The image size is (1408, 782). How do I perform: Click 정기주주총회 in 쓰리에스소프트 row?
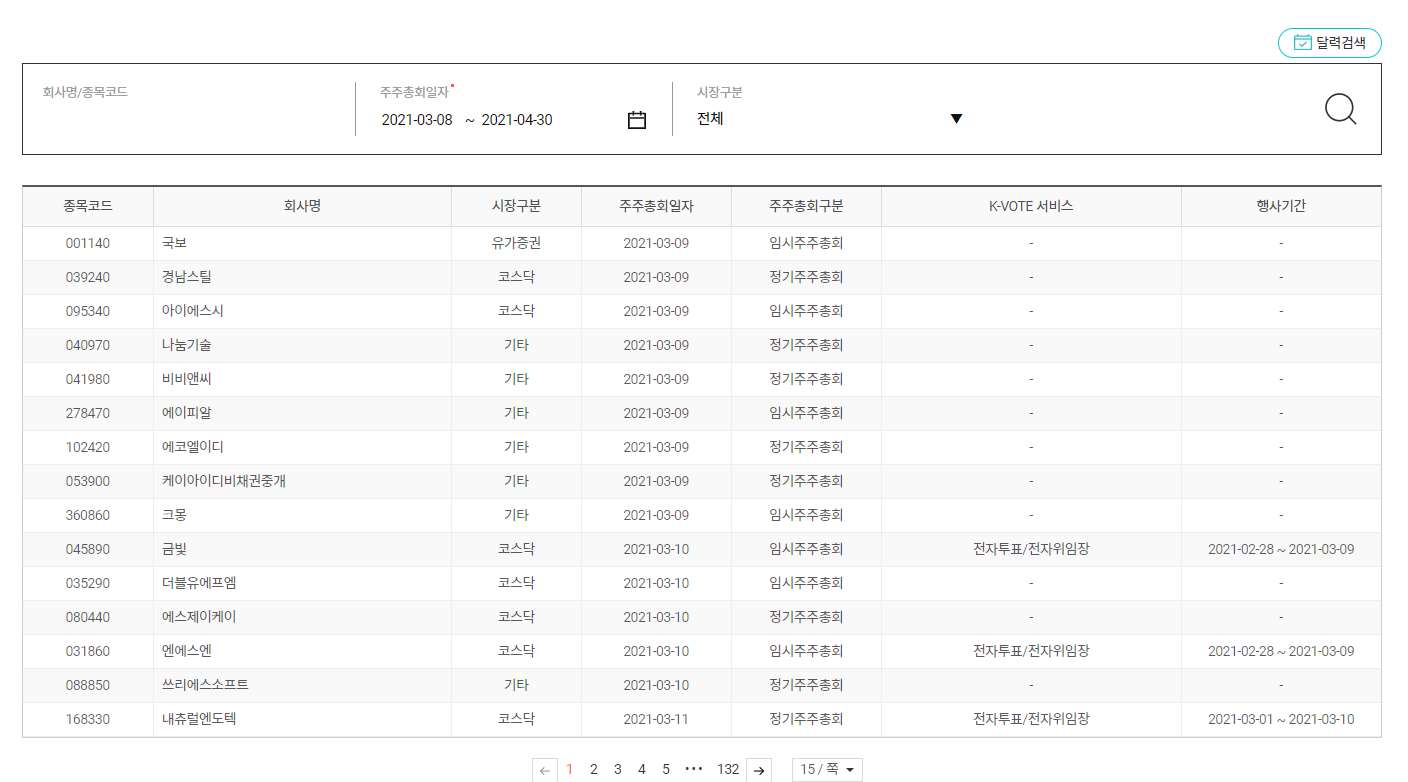click(x=806, y=685)
